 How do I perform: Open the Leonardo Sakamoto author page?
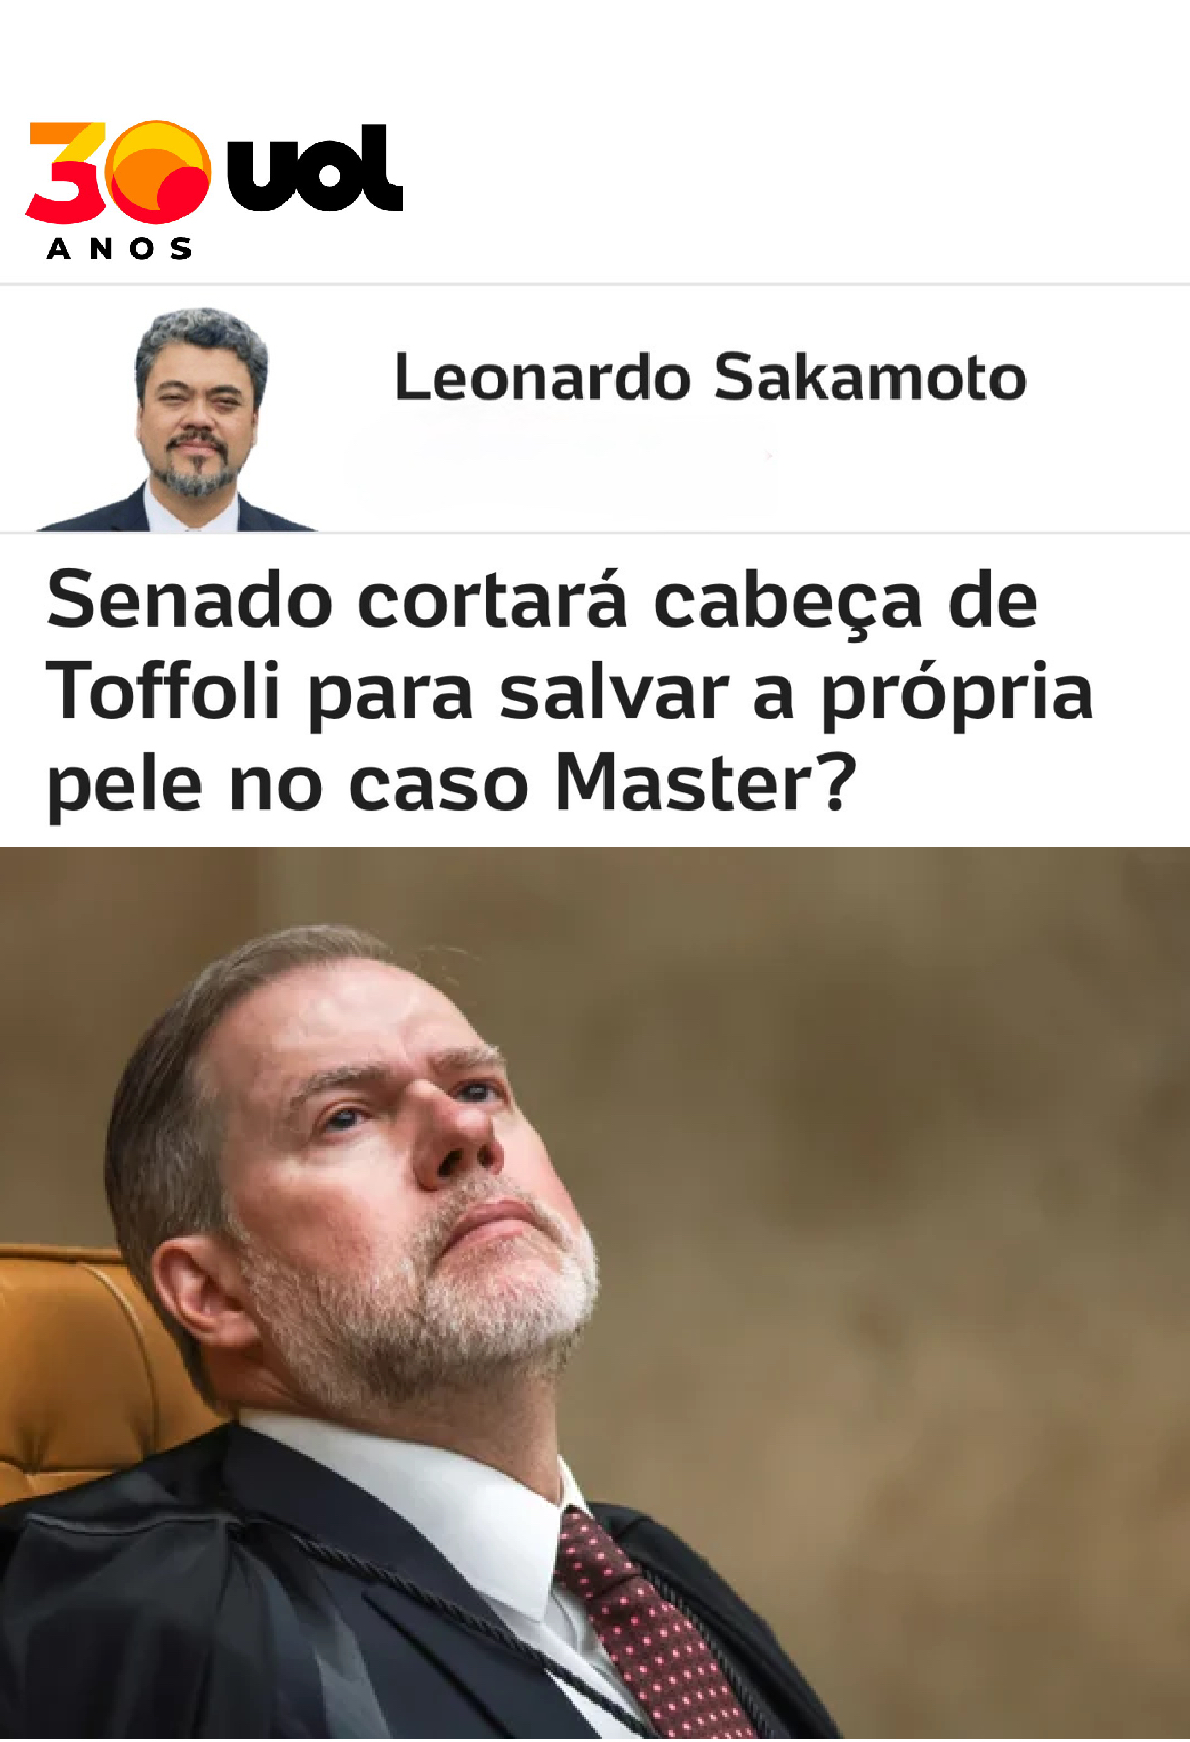click(710, 378)
